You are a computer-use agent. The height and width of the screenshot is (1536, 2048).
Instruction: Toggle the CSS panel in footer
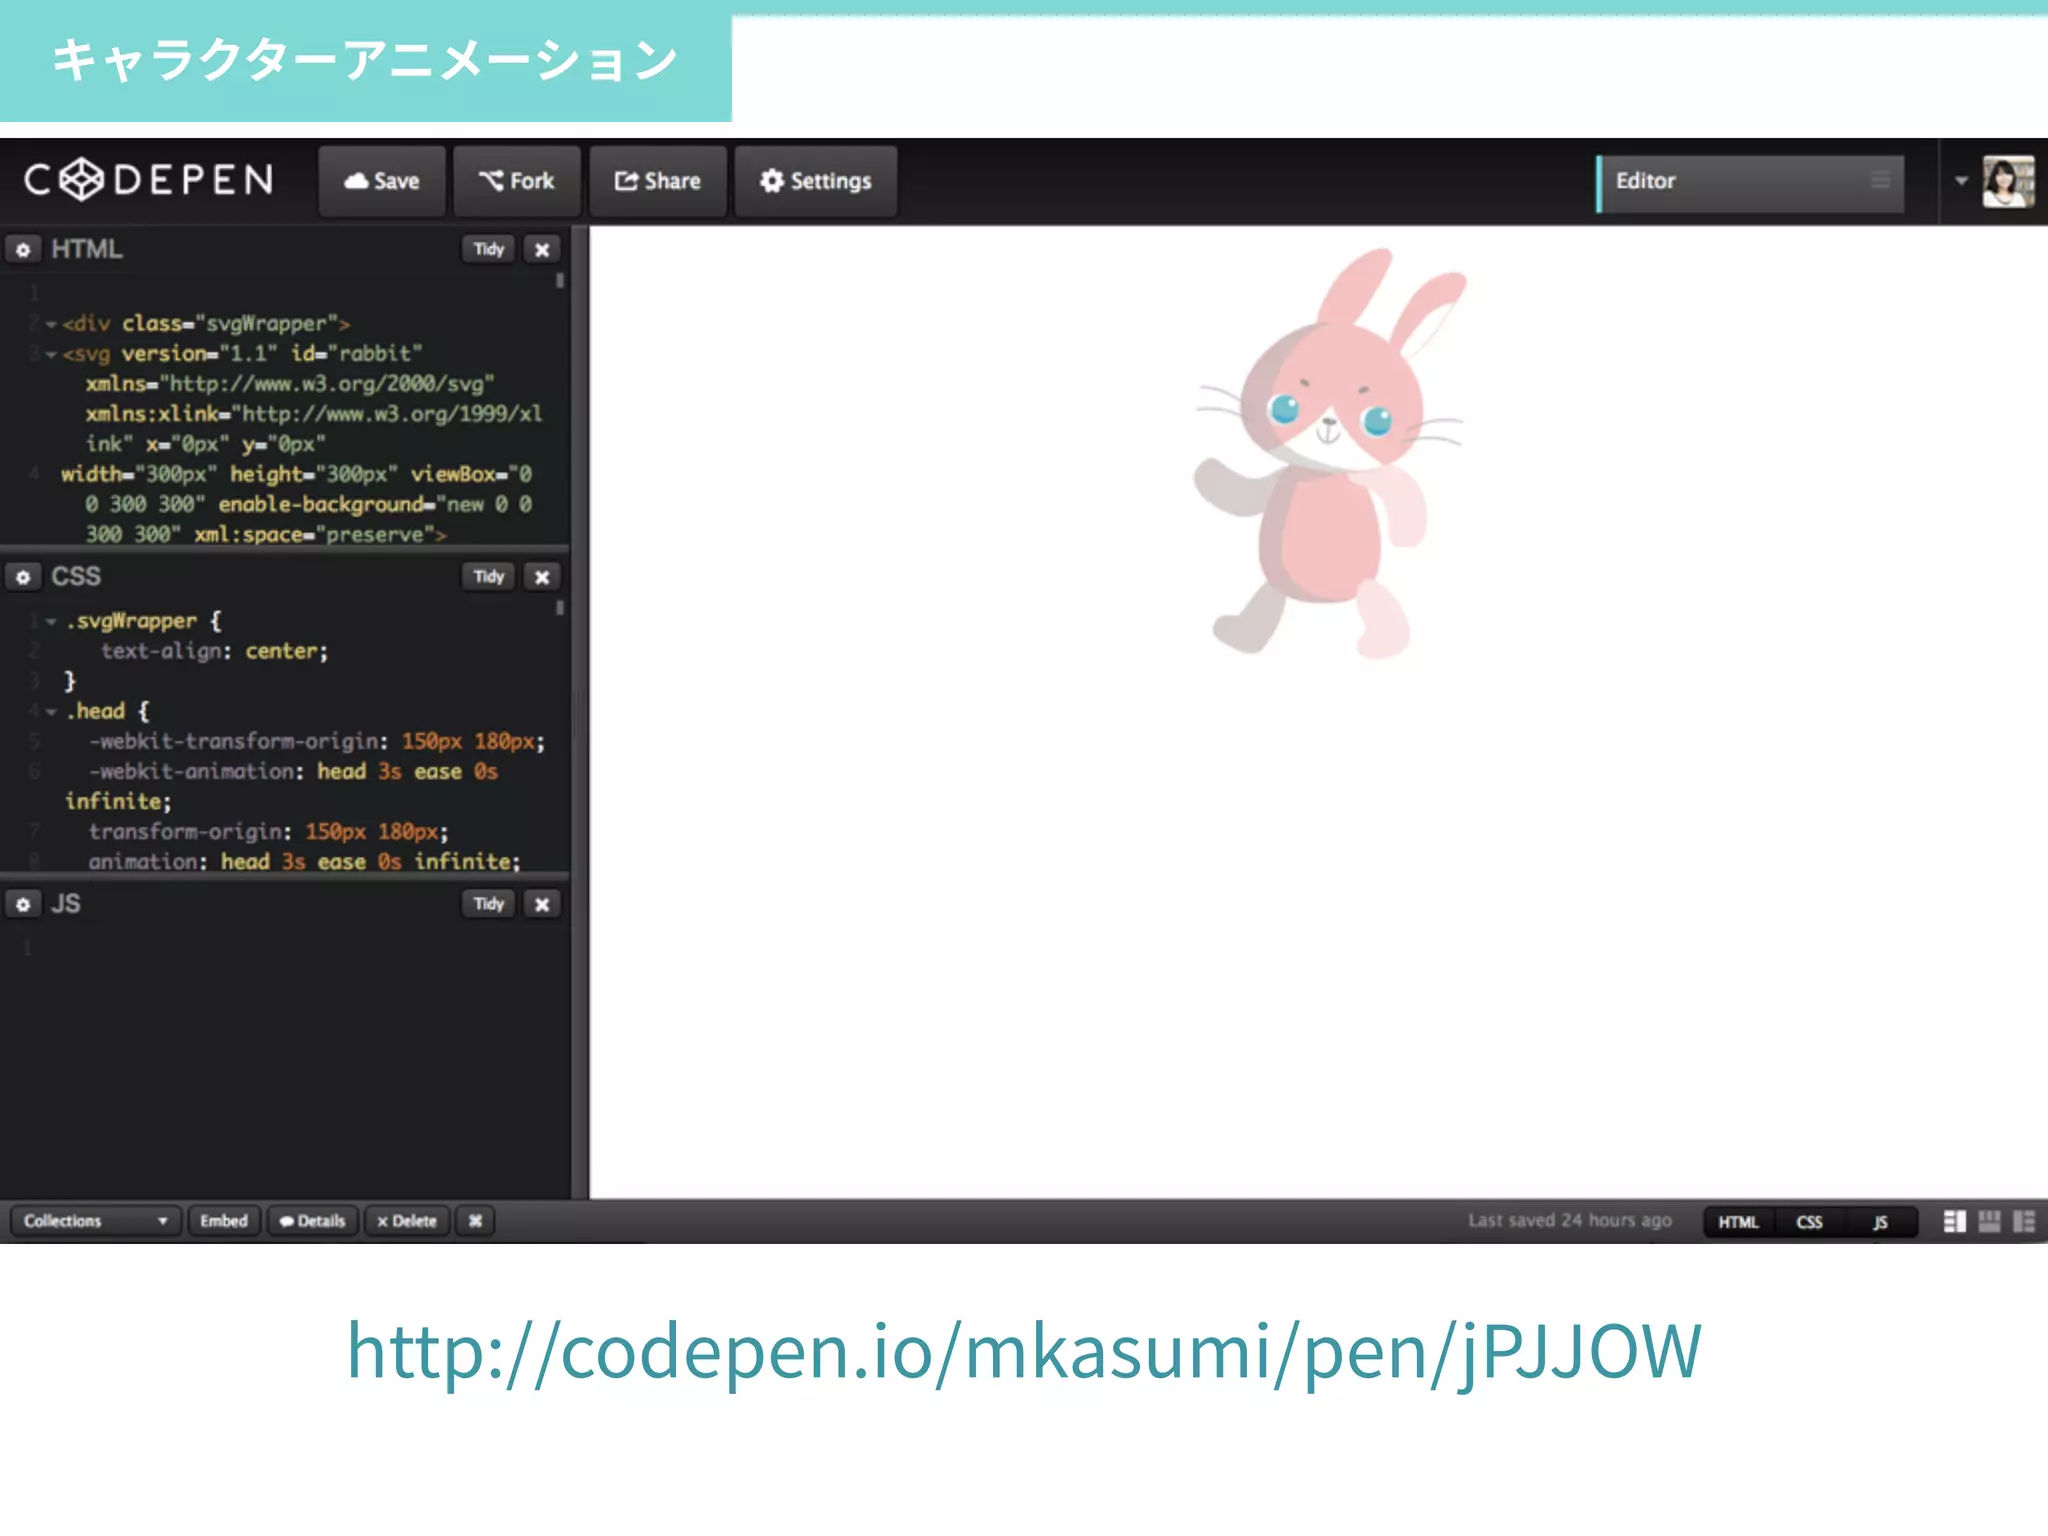click(x=1809, y=1222)
